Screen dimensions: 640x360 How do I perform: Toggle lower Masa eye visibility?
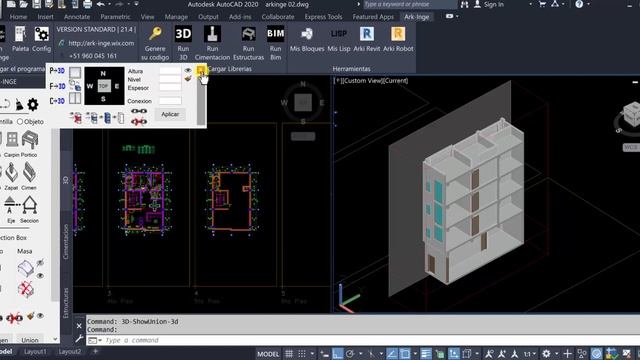tap(40, 276)
